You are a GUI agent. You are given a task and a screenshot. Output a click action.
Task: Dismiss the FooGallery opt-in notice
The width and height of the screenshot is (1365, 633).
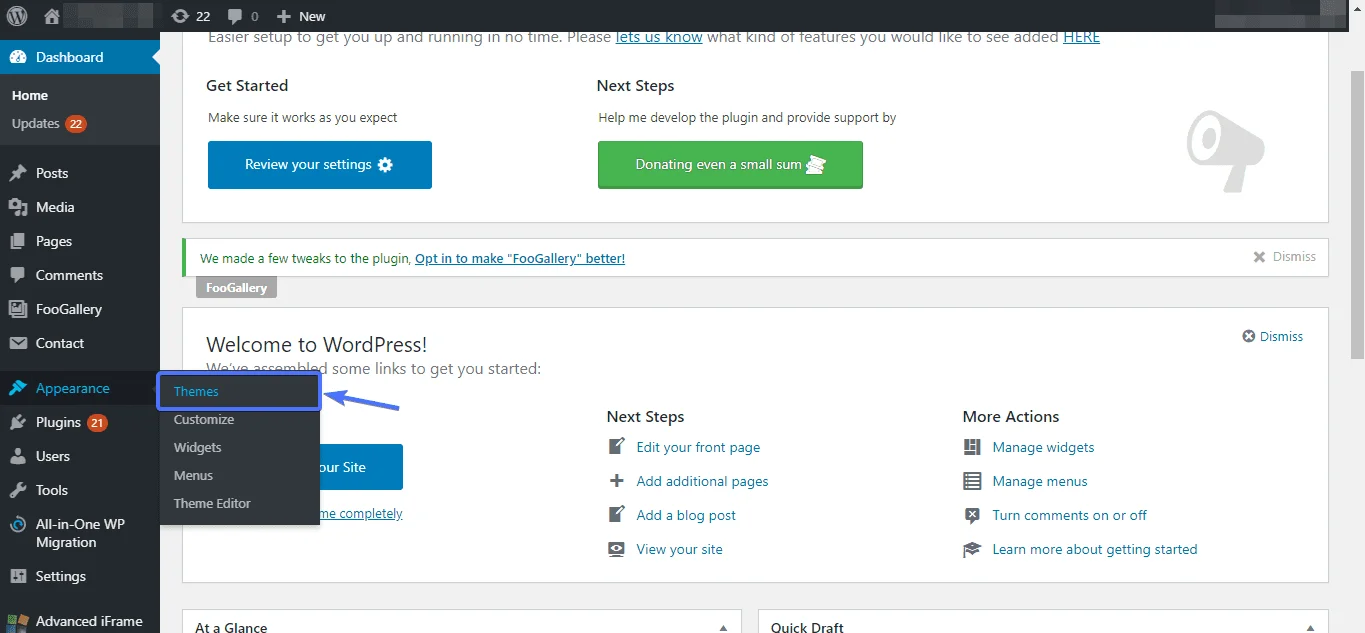click(1284, 257)
